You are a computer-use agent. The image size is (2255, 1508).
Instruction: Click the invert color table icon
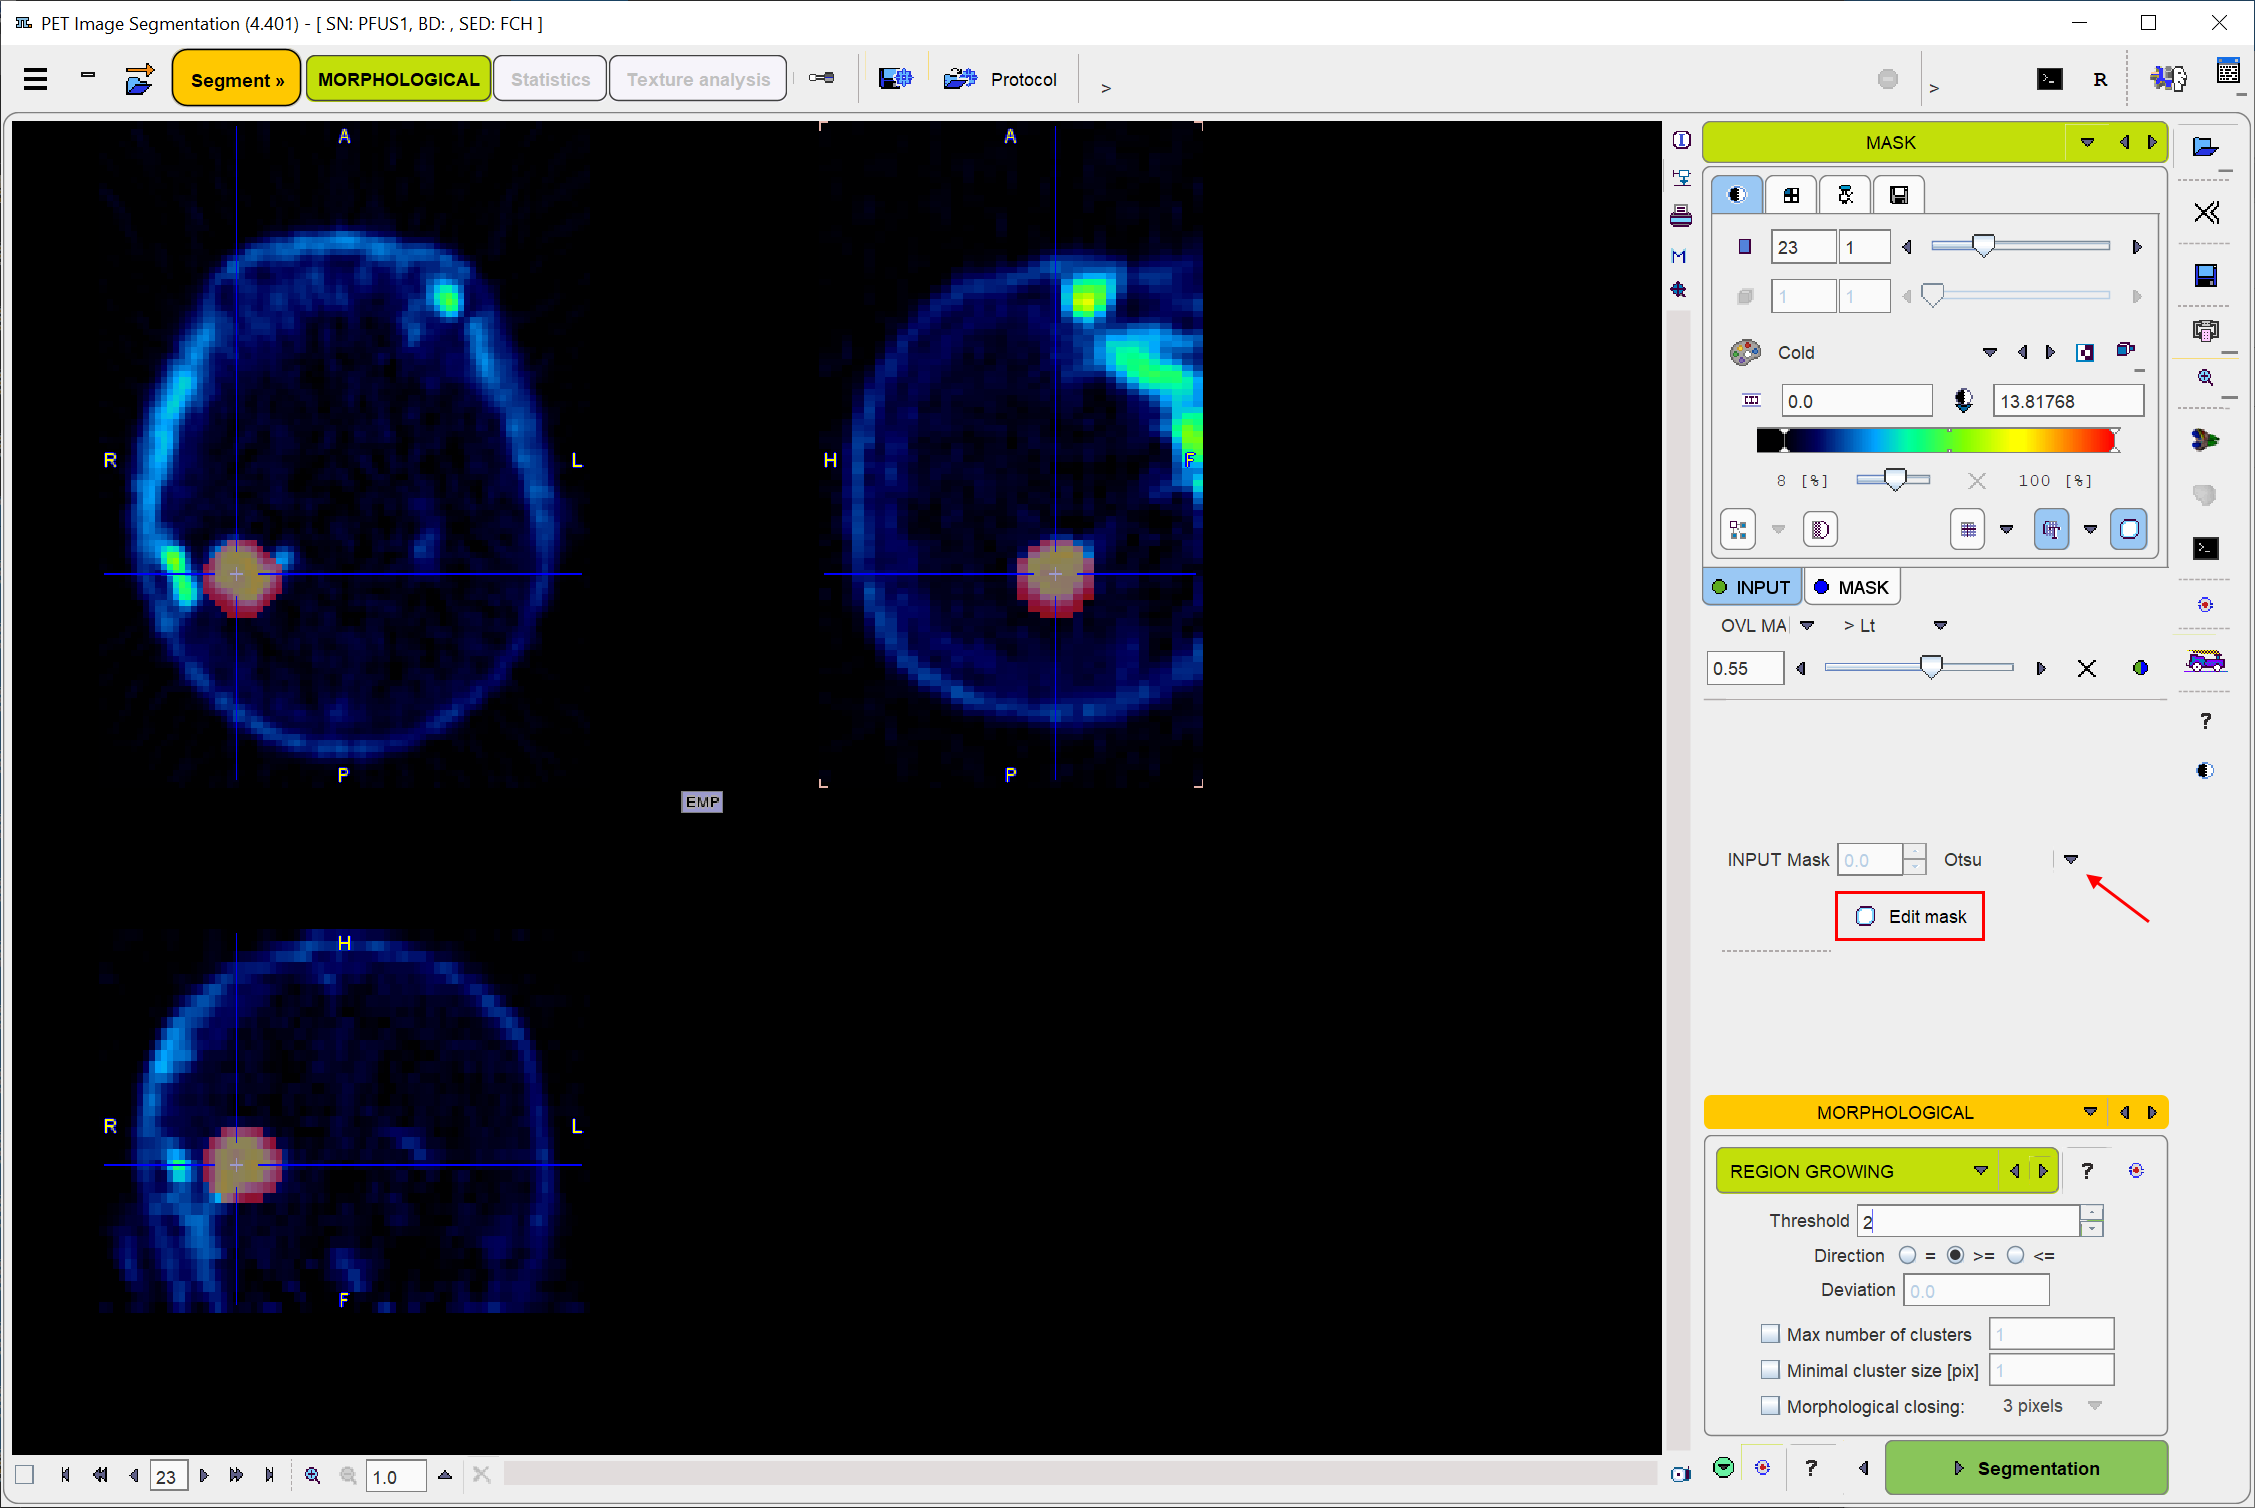click(x=2084, y=352)
